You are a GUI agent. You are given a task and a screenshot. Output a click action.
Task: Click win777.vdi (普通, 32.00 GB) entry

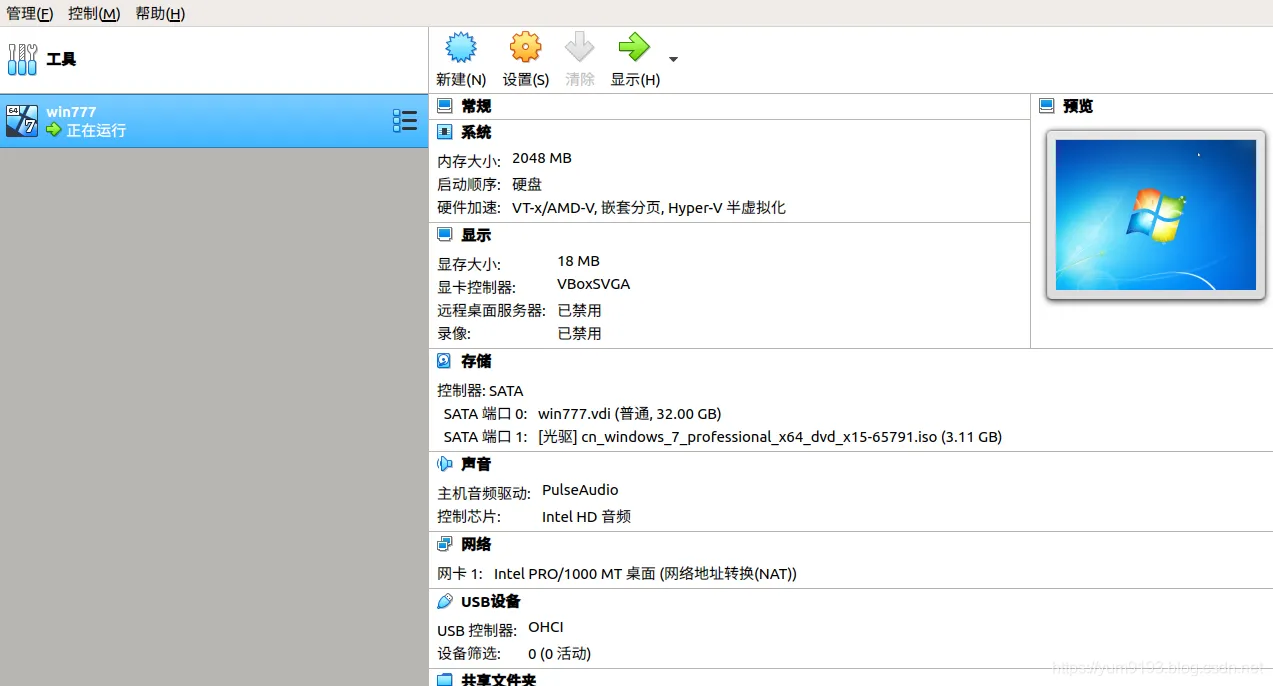(630, 414)
